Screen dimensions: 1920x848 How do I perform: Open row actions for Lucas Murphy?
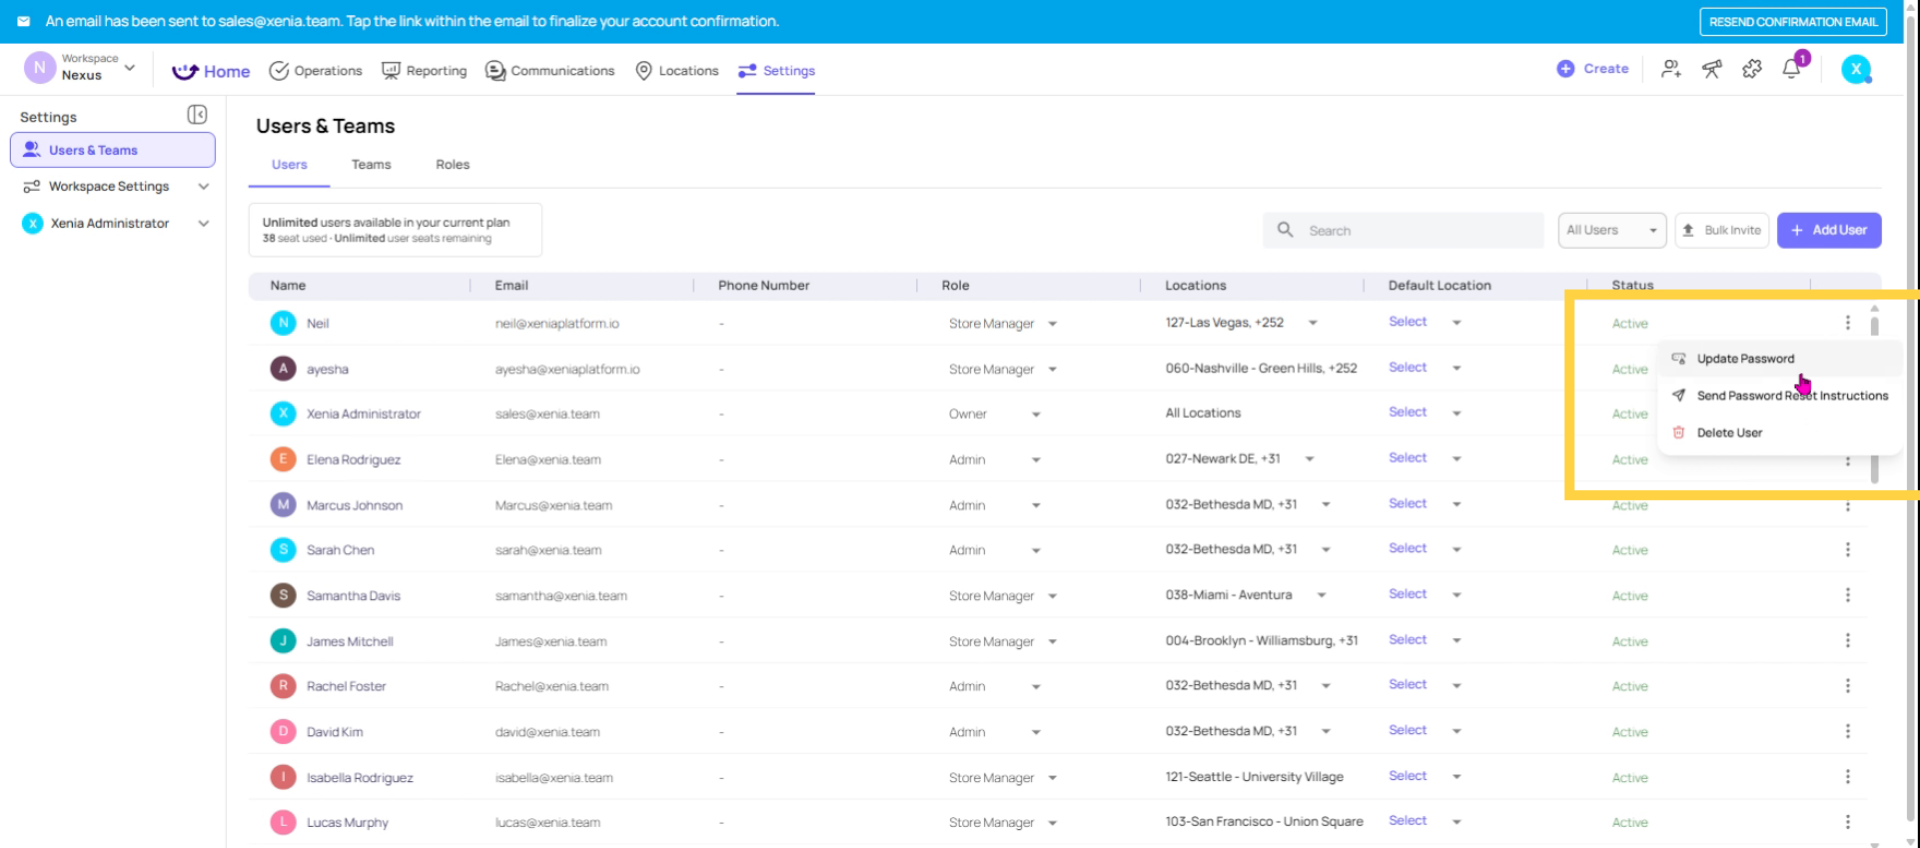tap(1847, 822)
